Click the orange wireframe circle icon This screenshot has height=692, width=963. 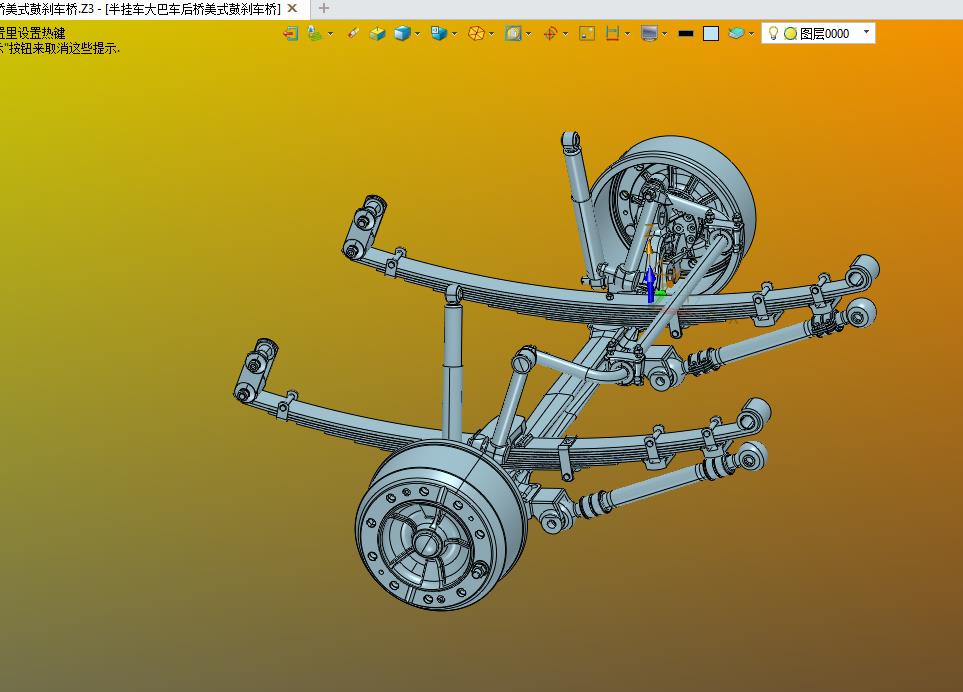click(x=476, y=33)
